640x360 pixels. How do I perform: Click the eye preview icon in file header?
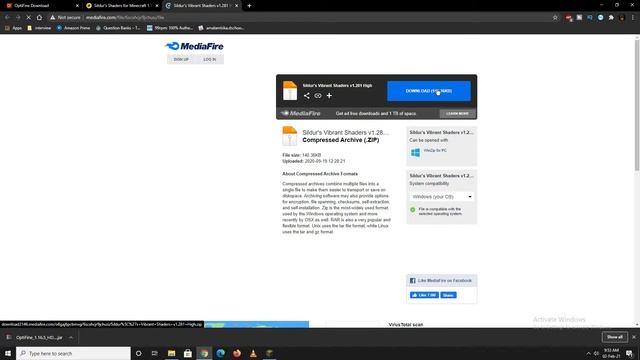click(318, 96)
